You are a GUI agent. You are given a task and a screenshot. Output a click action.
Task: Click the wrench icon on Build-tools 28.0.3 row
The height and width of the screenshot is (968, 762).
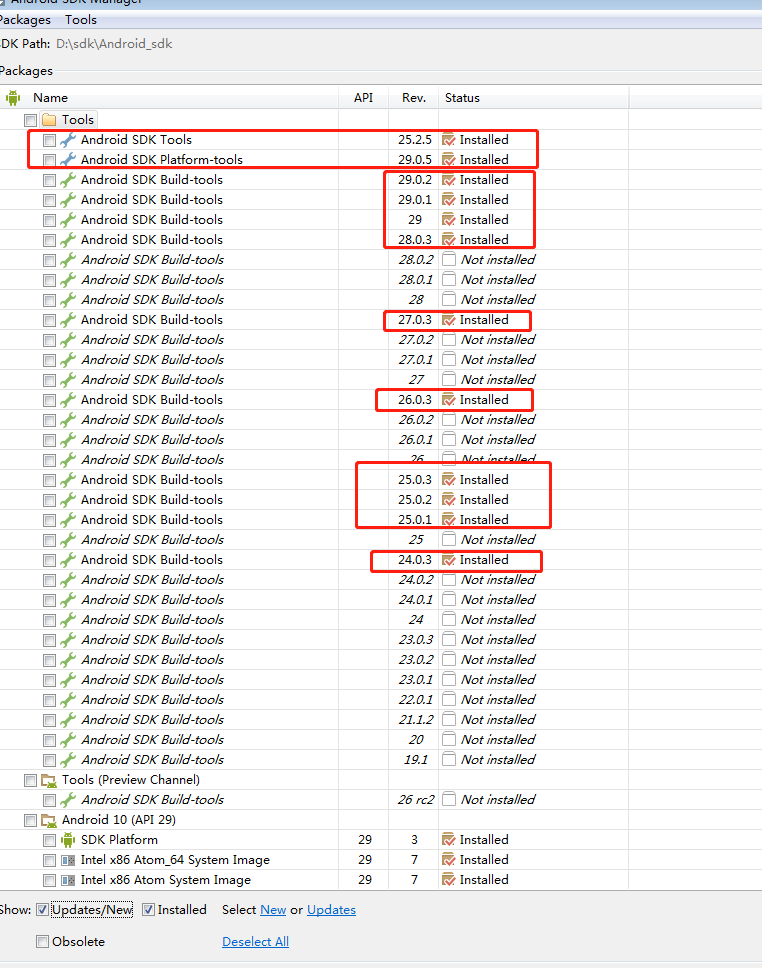68,240
